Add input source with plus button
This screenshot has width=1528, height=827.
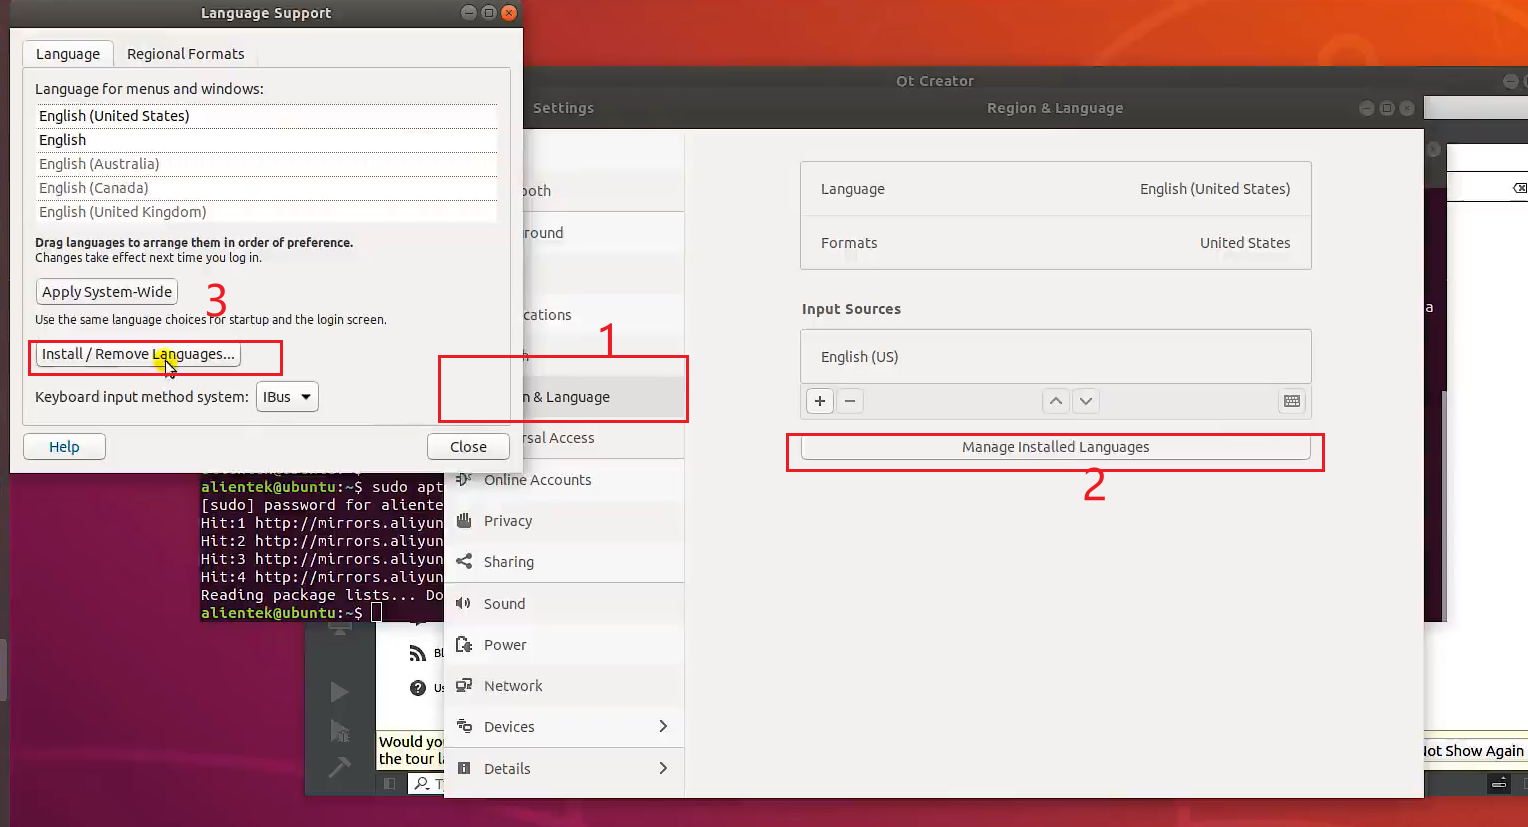pos(820,401)
